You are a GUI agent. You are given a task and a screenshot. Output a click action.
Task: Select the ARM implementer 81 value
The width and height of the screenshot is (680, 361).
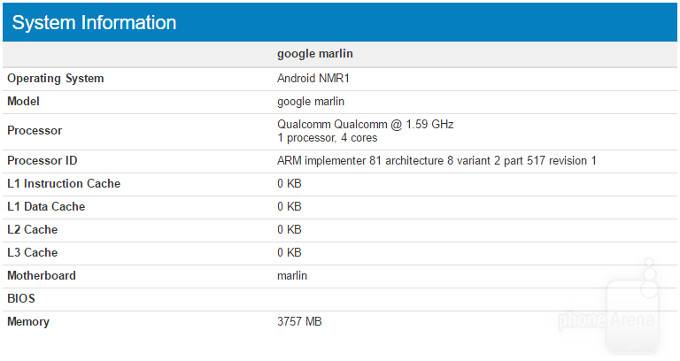click(437, 161)
